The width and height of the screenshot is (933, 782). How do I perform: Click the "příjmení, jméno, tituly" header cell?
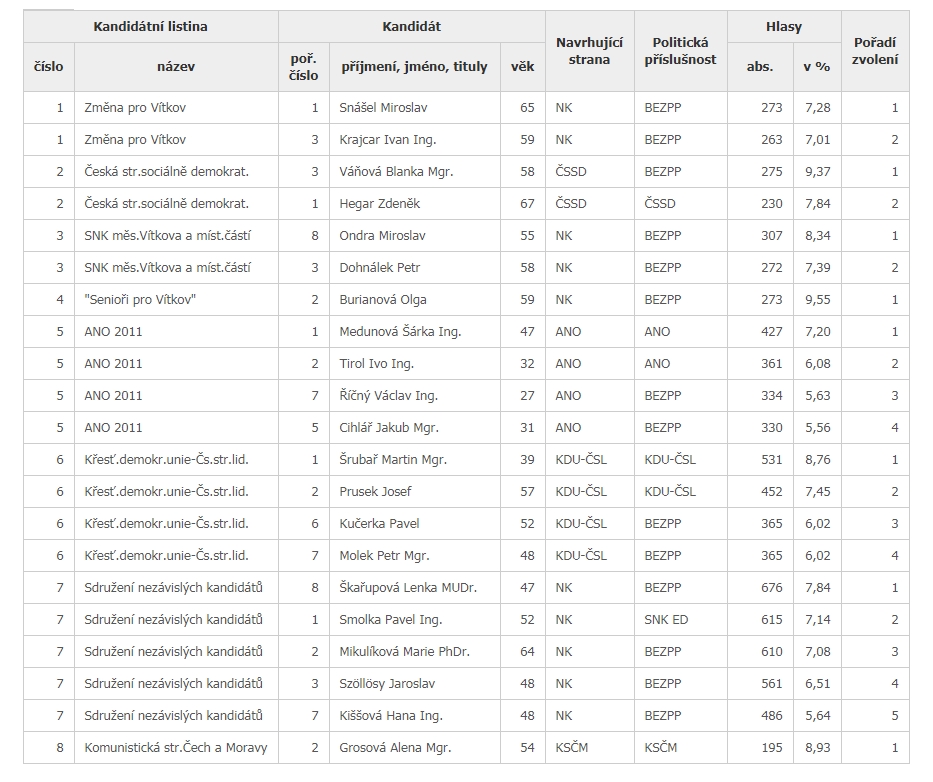414,67
